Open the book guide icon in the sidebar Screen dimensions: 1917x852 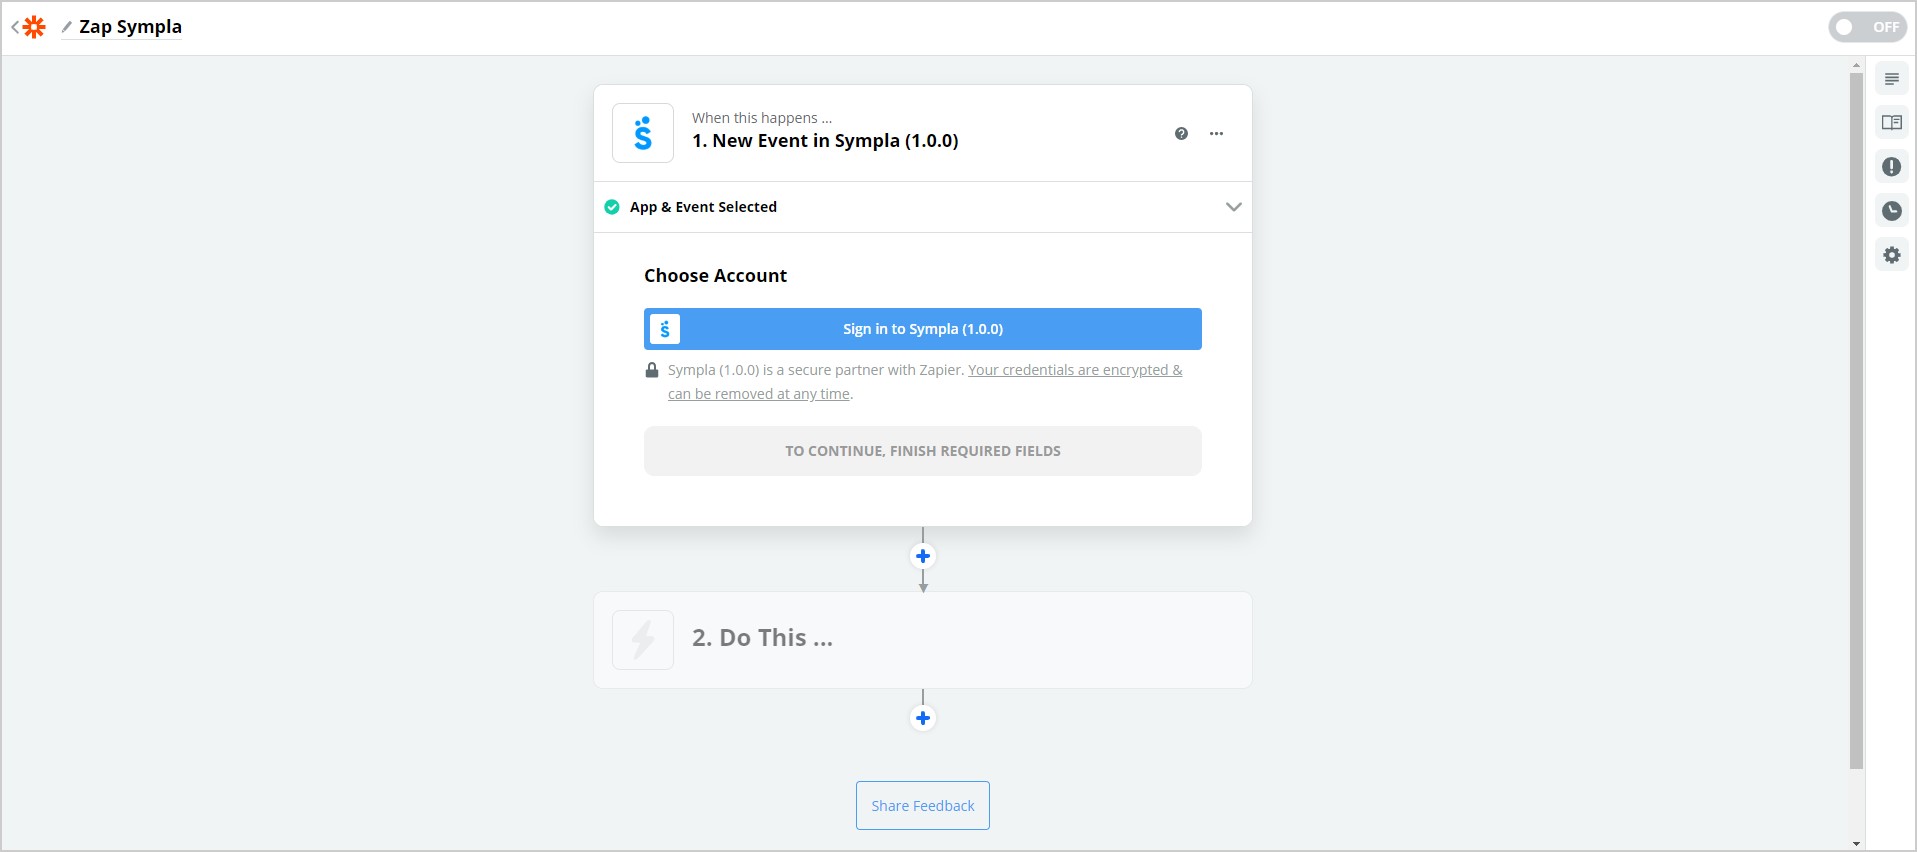point(1892,123)
